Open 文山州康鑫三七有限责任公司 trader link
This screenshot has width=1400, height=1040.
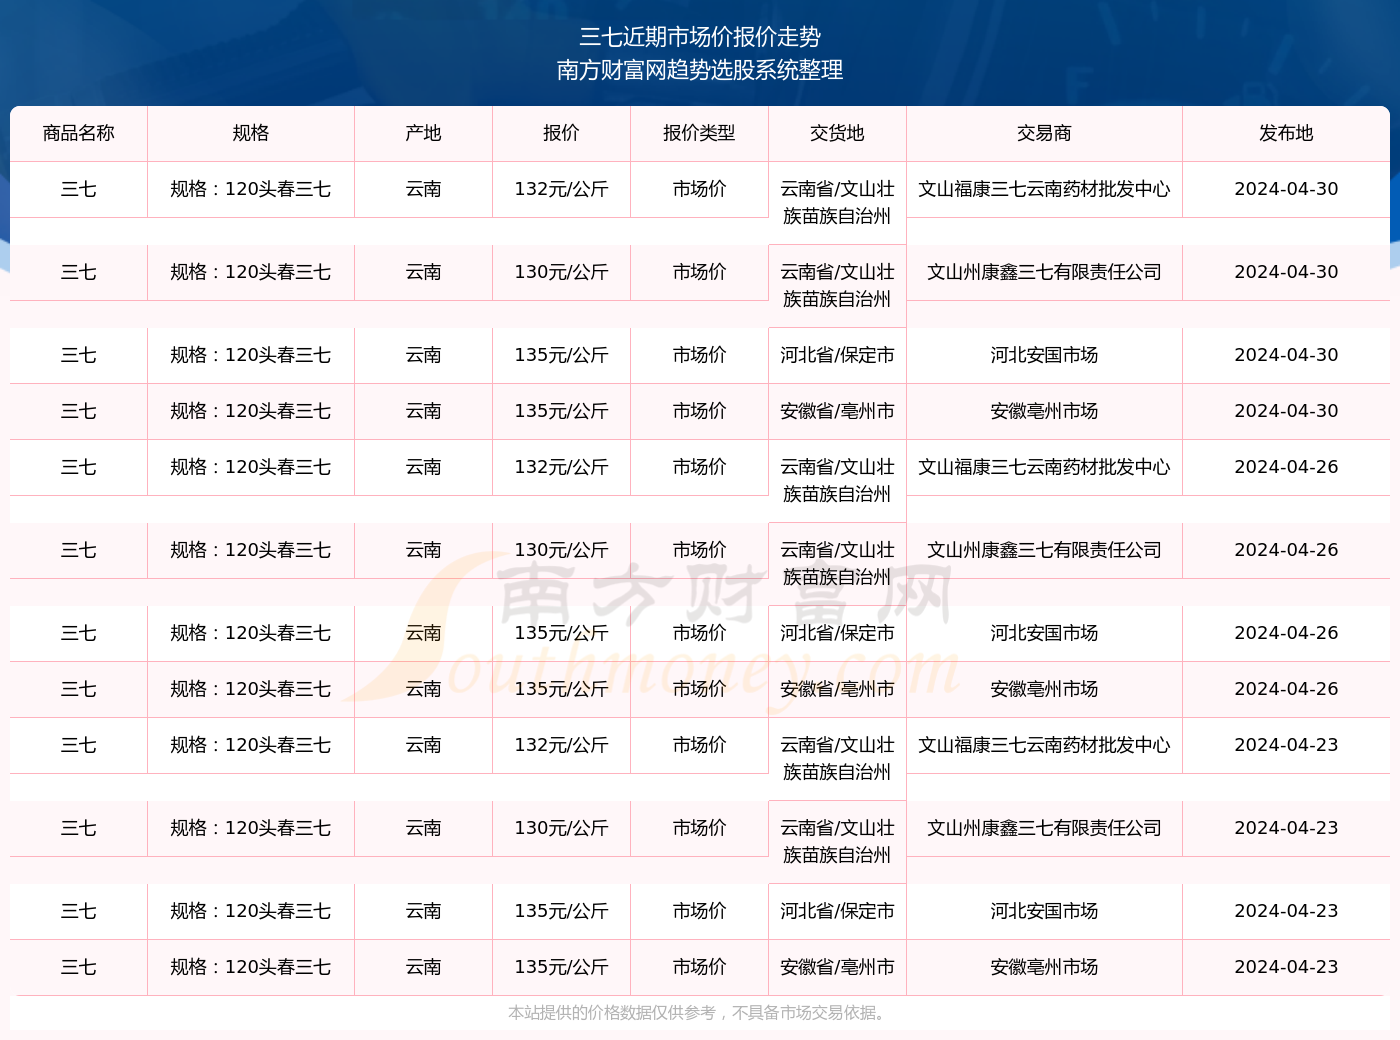click(1044, 271)
